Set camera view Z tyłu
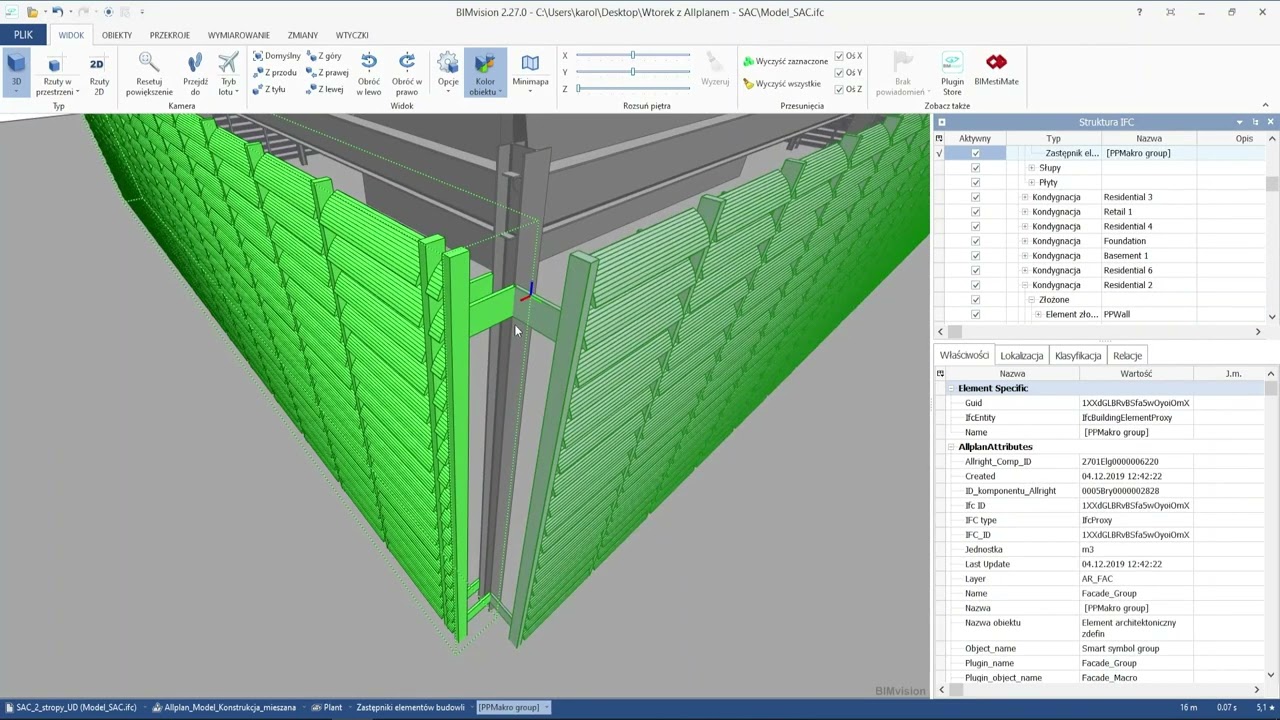 269,89
